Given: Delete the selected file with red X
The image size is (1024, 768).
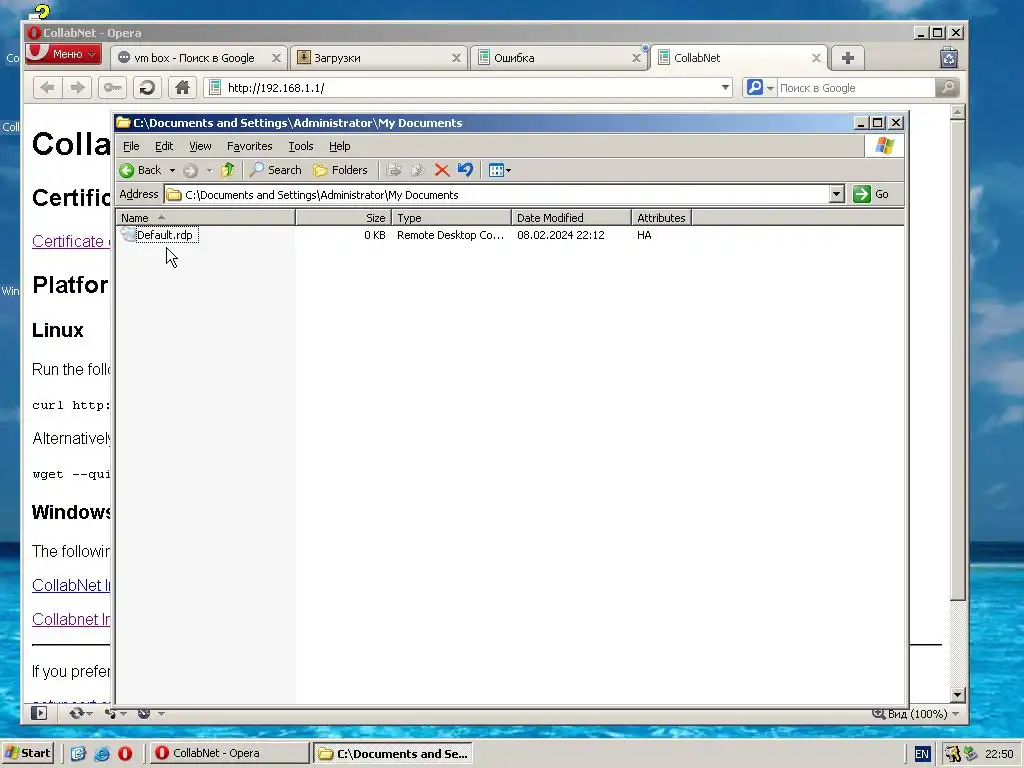Looking at the screenshot, I should (441, 170).
